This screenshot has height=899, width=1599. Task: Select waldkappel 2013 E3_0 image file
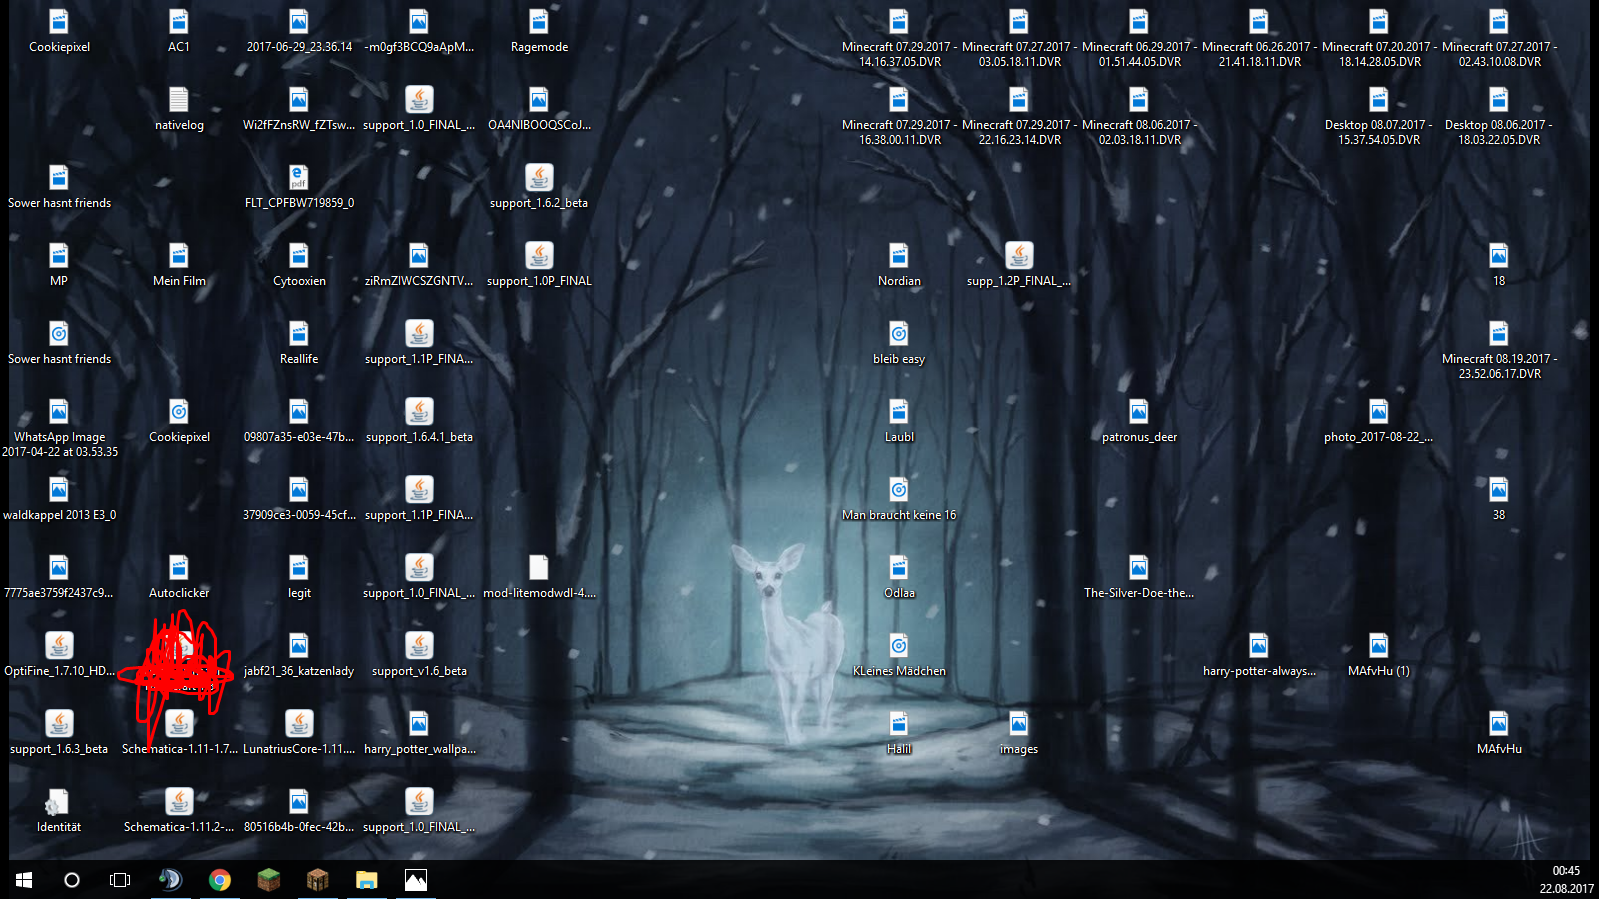[59, 490]
